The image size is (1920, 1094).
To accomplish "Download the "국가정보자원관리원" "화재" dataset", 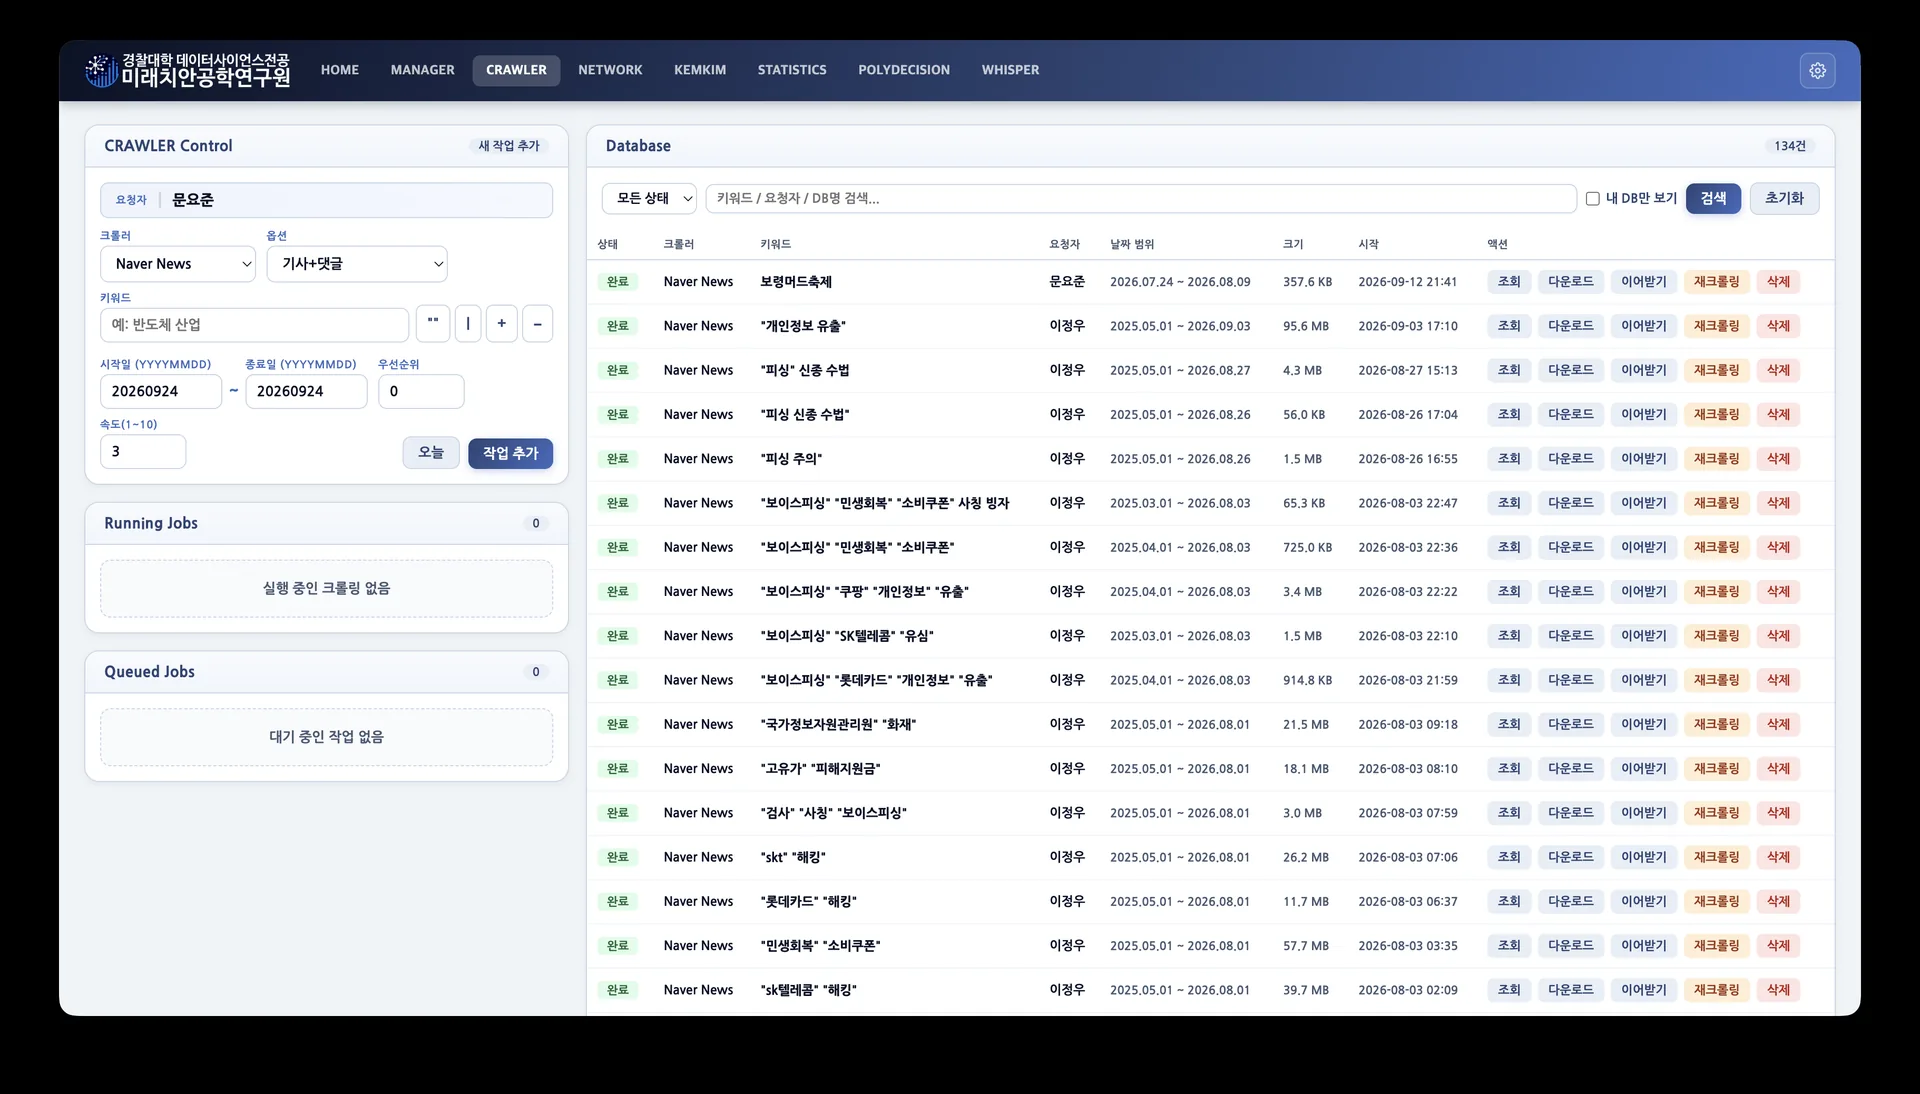I will (1570, 724).
